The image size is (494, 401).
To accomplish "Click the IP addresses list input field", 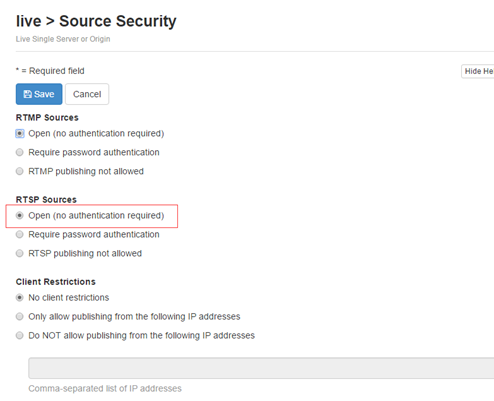I will coord(261,368).
